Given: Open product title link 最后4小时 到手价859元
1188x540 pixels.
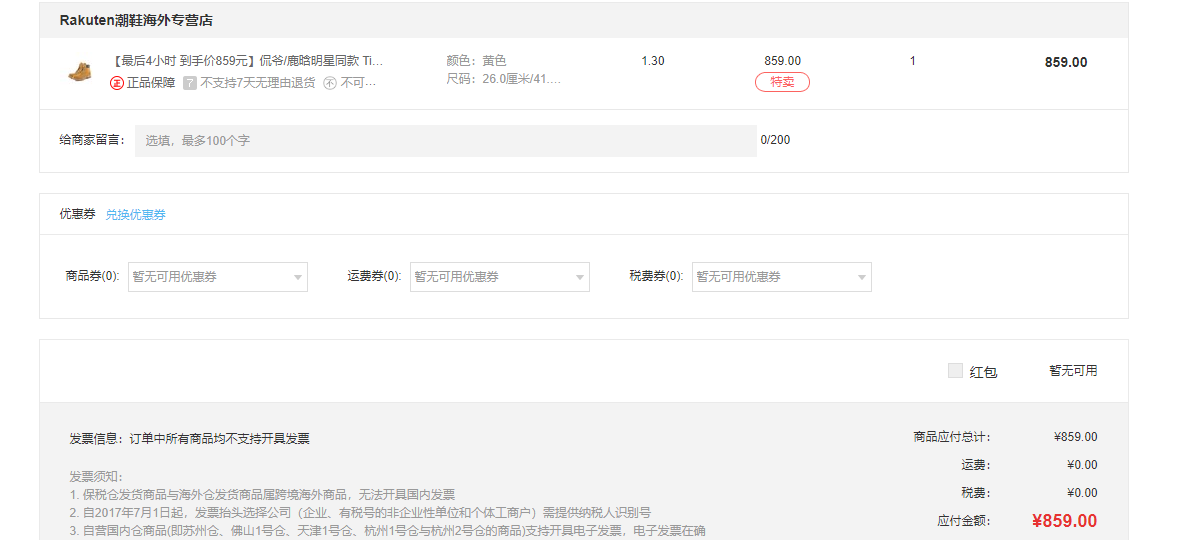Looking at the screenshot, I should pyautogui.click(x=248, y=61).
